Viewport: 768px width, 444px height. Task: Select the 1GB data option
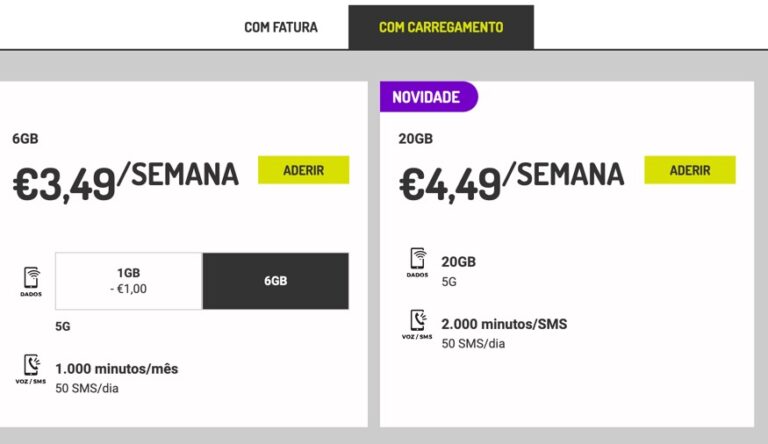click(129, 281)
